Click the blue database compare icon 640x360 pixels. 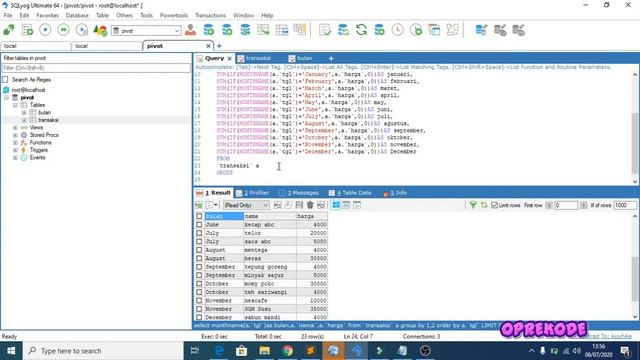(x=481, y=30)
